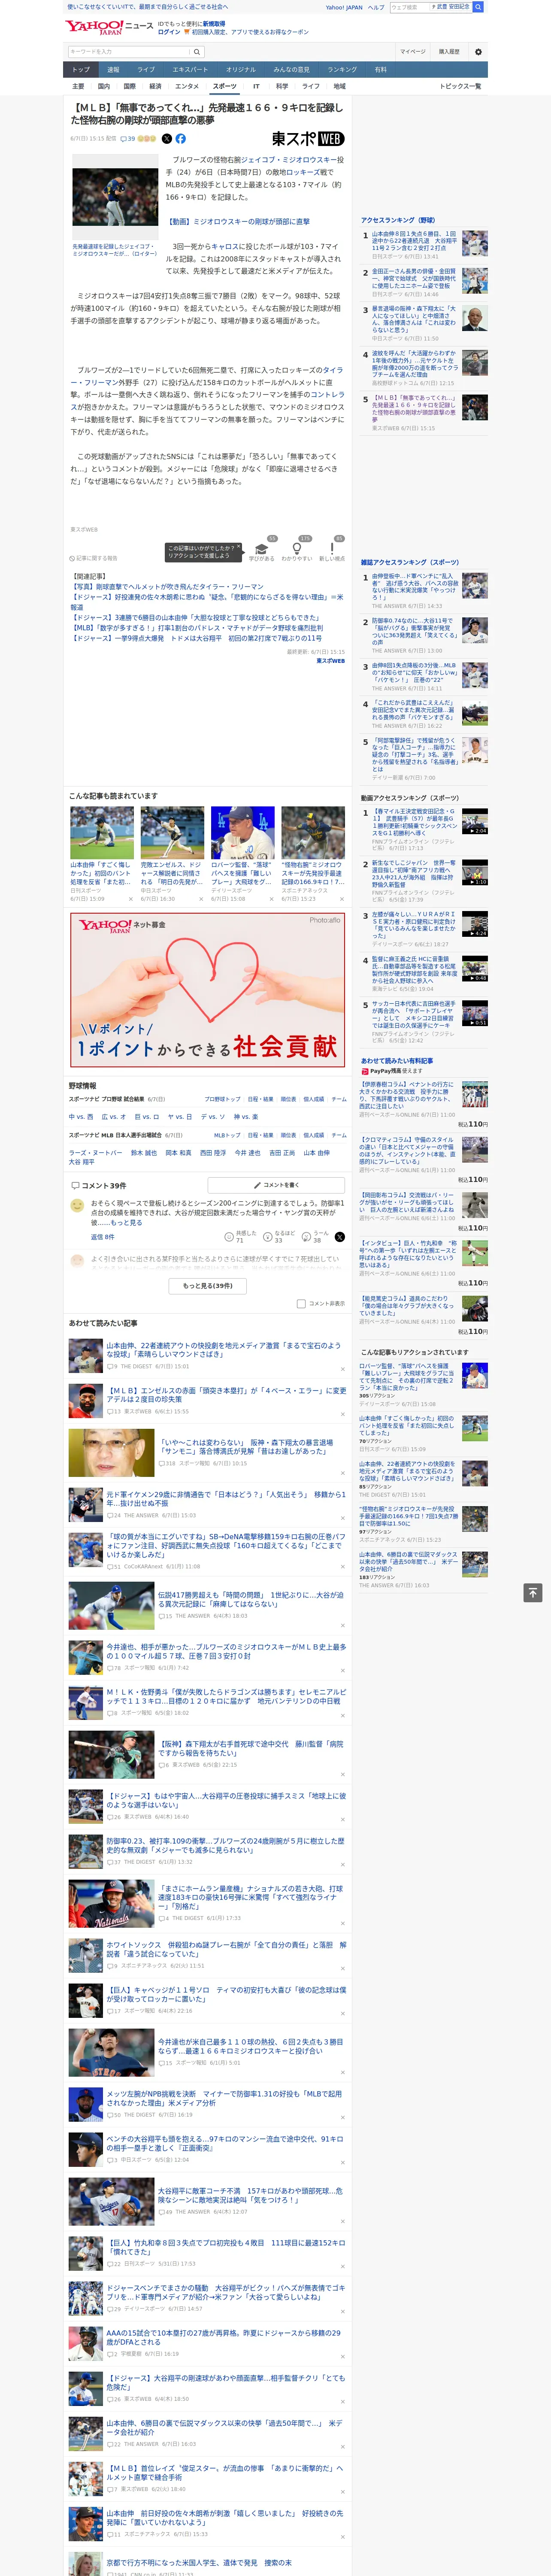Click the ログイン link
The image size is (551, 2576).
[x=169, y=32]
